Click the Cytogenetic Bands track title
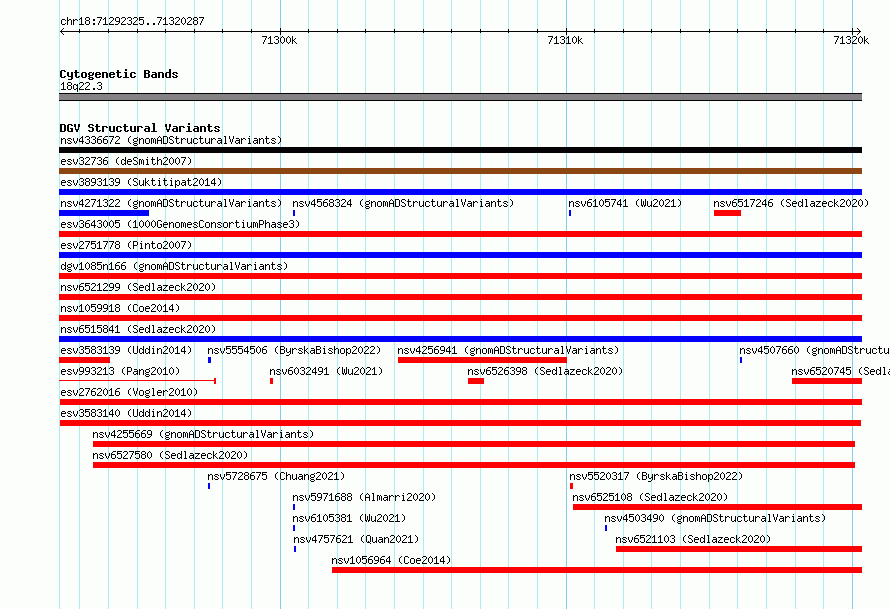The width and height of the screenshot is (890, 609). (119, 74)
